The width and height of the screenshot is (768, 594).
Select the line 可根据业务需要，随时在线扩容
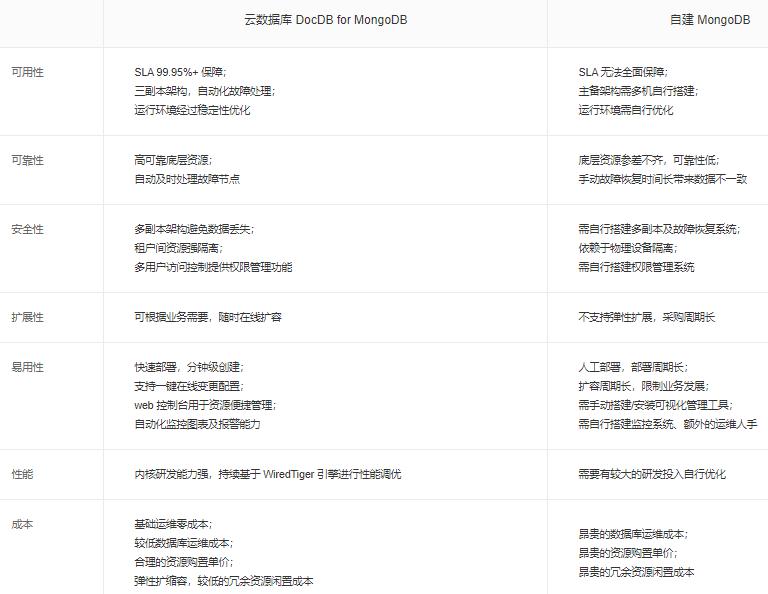208,317
